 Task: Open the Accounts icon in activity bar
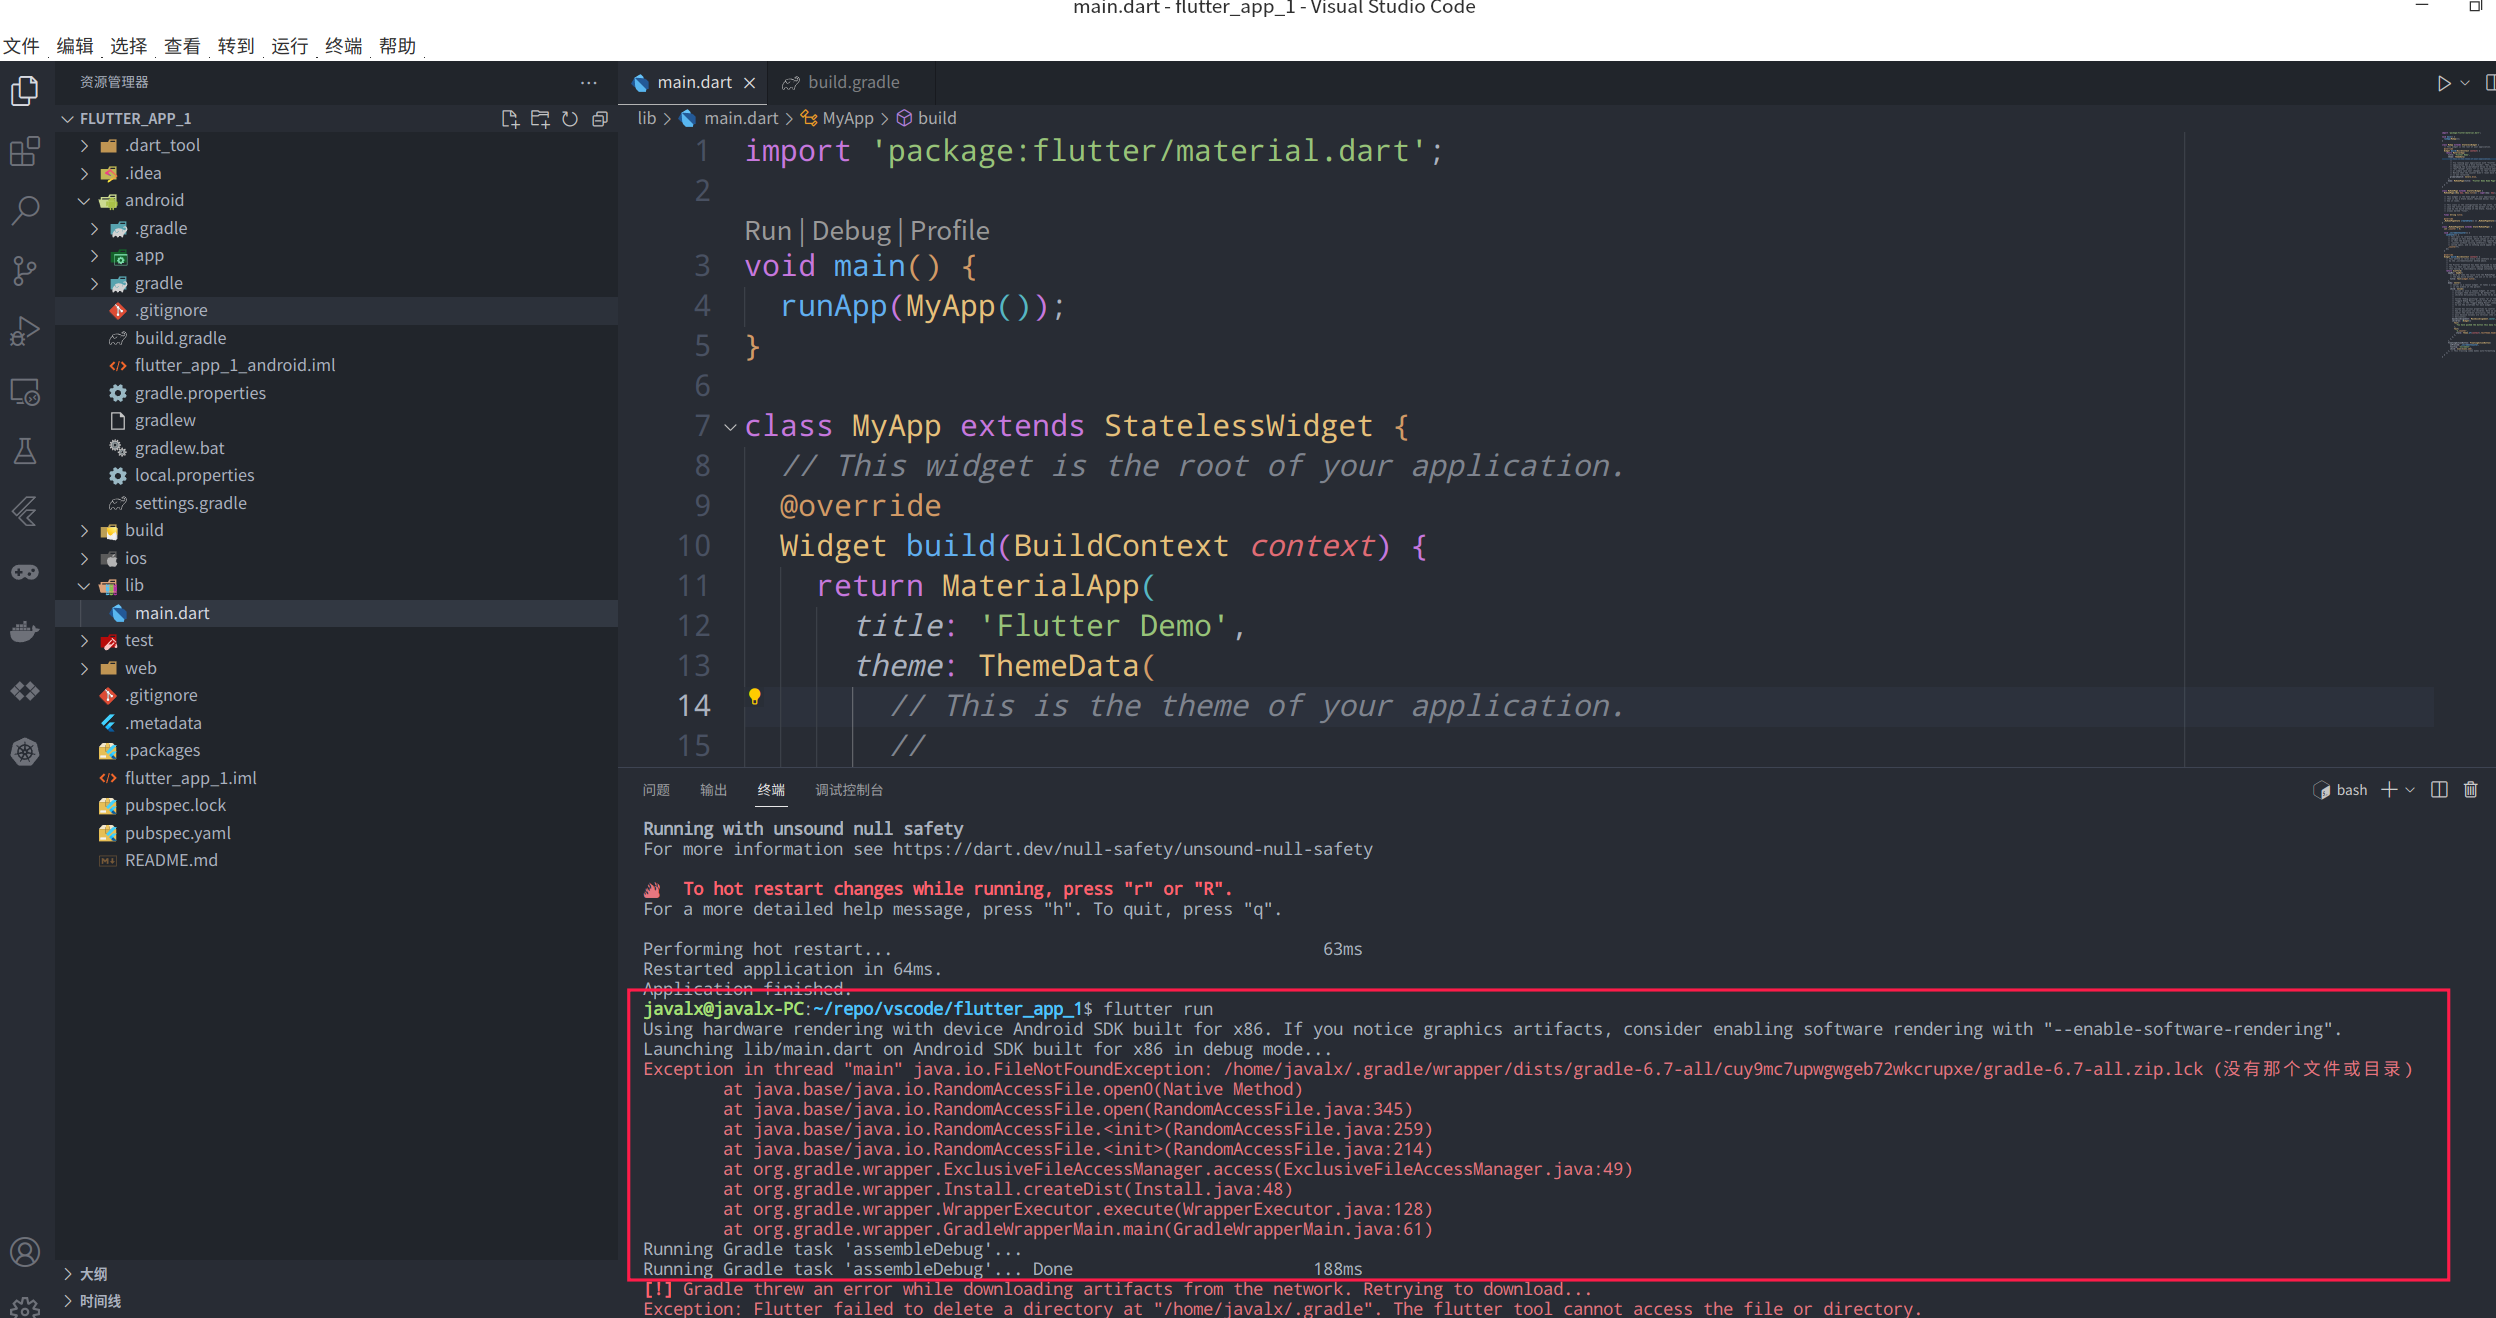(x=25, y=1252)
